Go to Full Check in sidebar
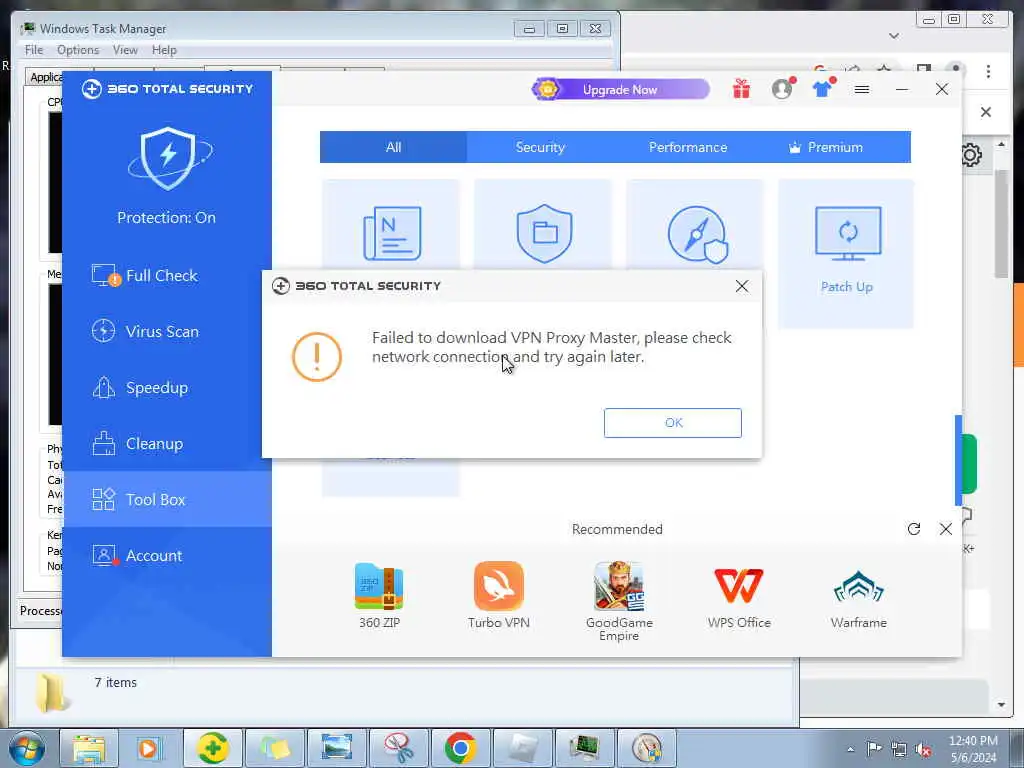Screen dimensions: 1024x768 (167, 276)
